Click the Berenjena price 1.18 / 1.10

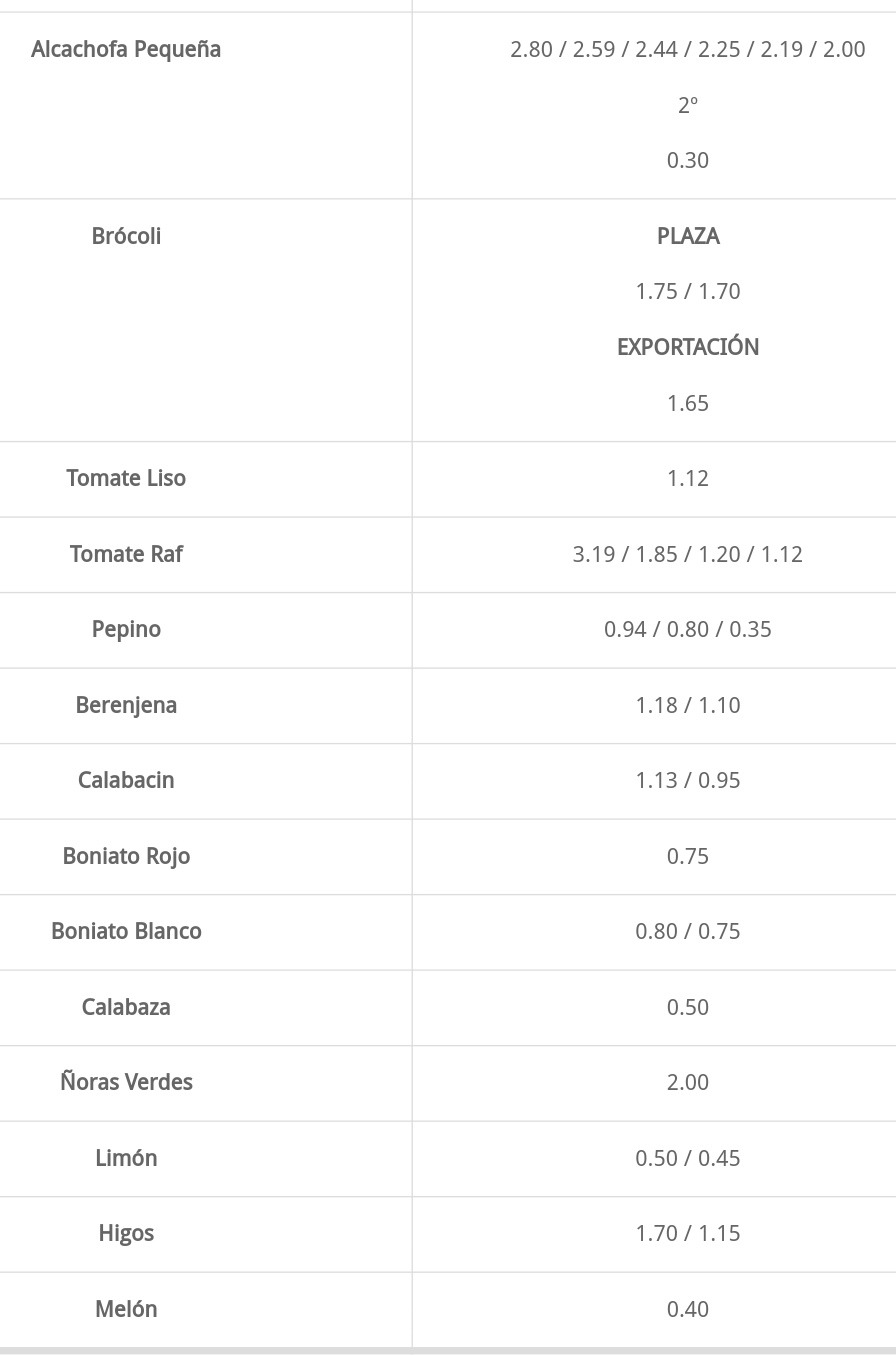point(688,705)
